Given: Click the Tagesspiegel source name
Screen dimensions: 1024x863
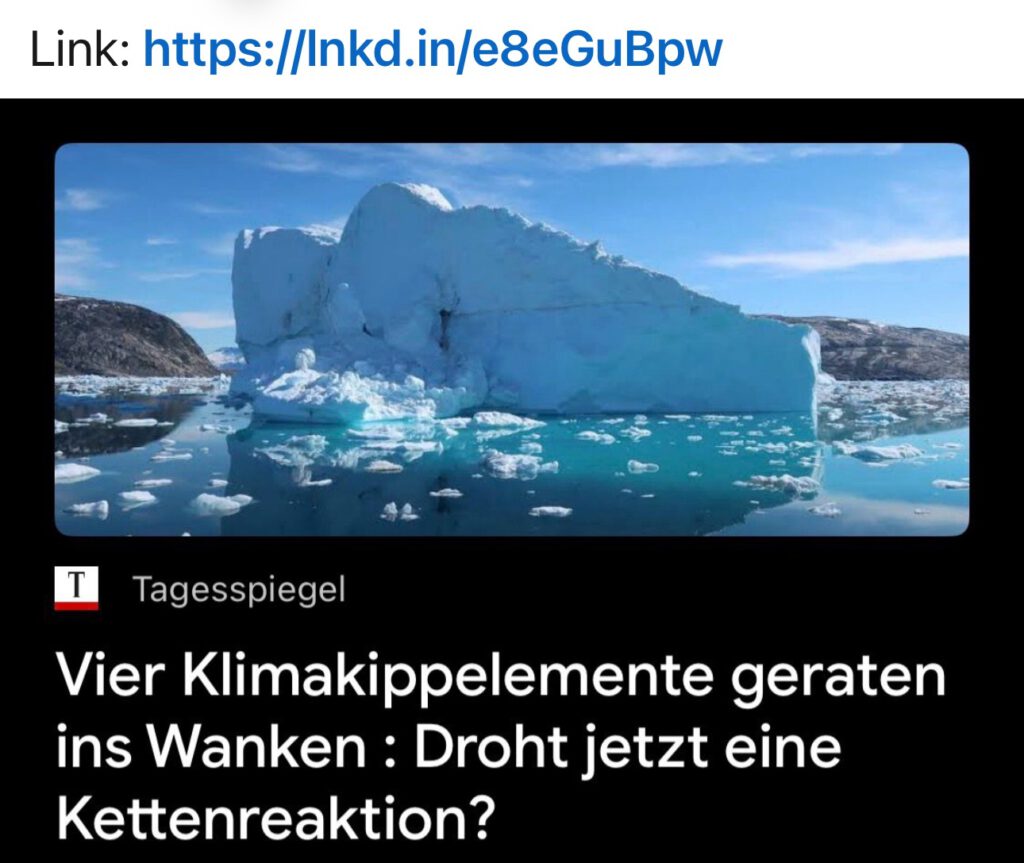Looking at the screenshot, I should 239,590.
